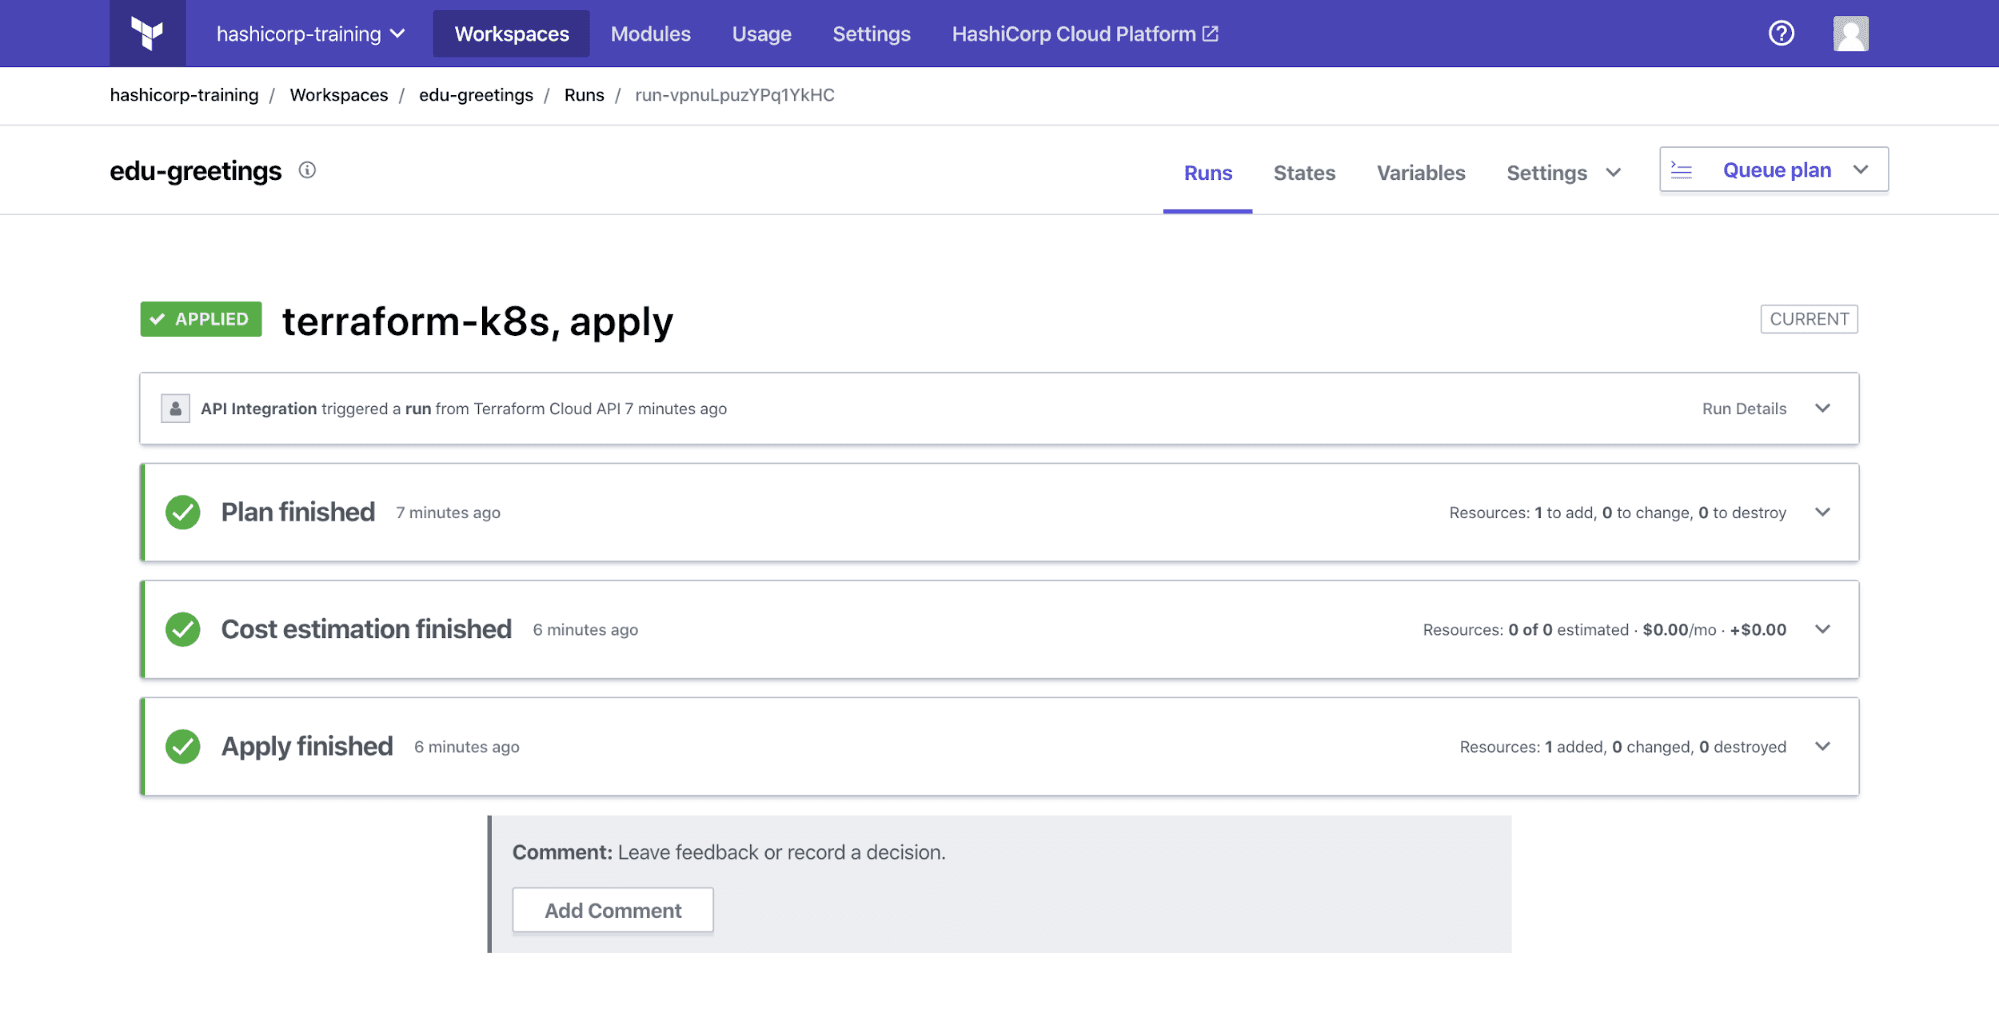Click the green APPLIED status badge
Image resolution: width=1999 pixels, height=1013 pixels.
tap(201, 319)
